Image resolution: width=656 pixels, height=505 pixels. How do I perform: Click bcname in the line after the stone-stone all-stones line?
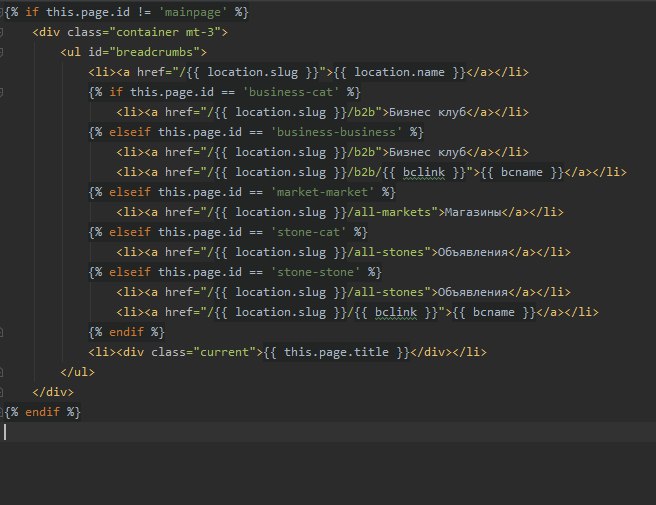tap(493, 313)
